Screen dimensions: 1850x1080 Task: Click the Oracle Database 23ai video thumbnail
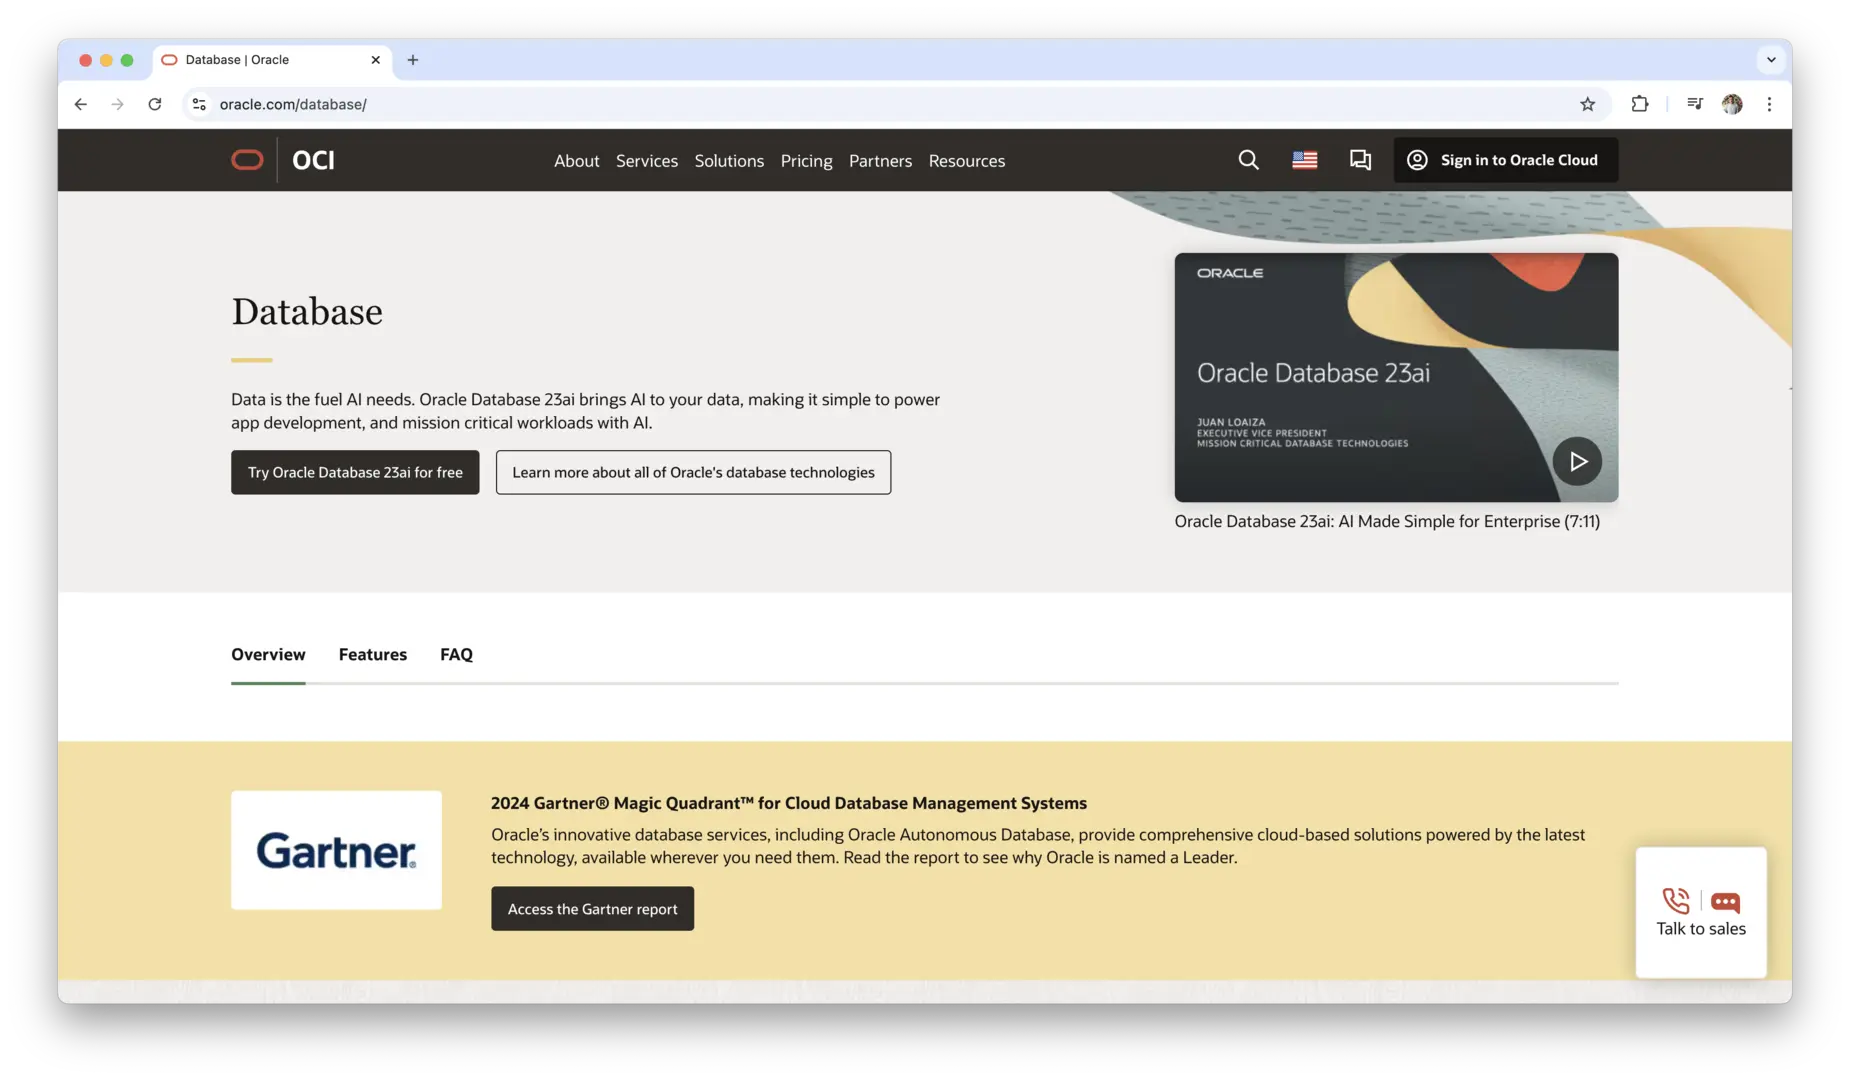pos(1396,377)
